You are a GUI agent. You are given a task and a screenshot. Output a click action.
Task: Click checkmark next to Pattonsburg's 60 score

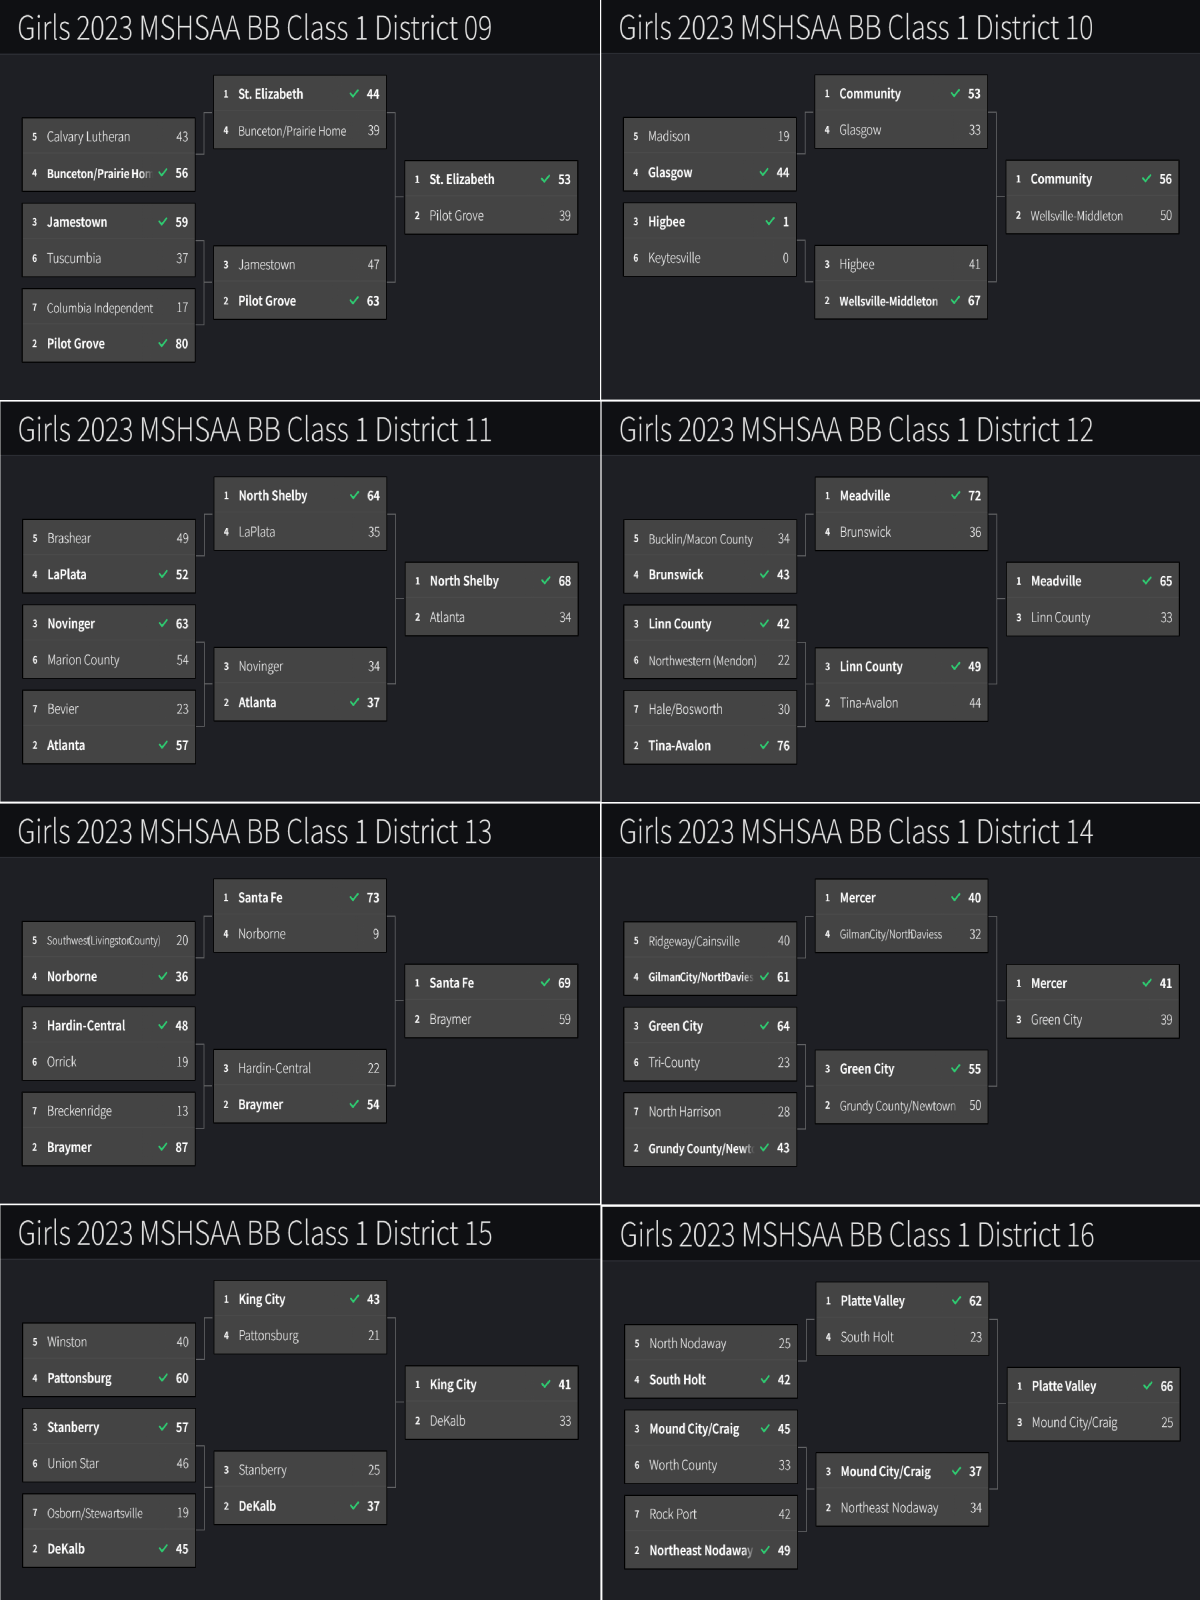(163, 1378)
